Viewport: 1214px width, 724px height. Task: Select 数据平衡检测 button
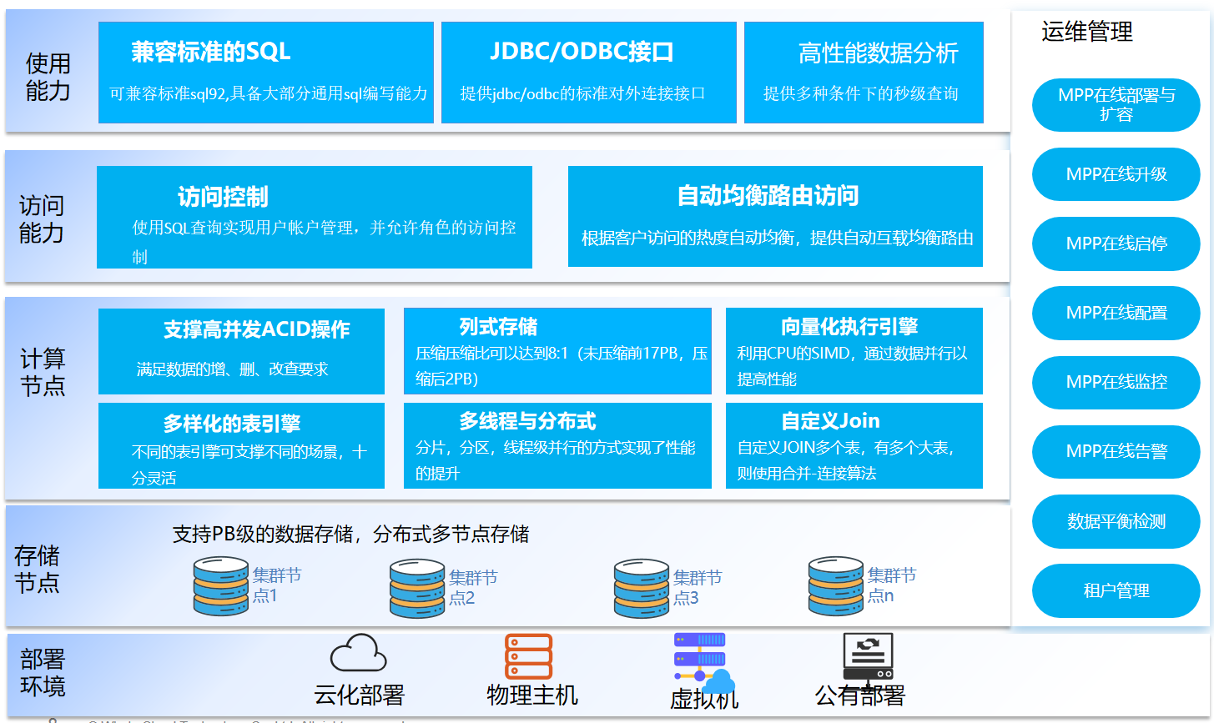click(1116, 521)
